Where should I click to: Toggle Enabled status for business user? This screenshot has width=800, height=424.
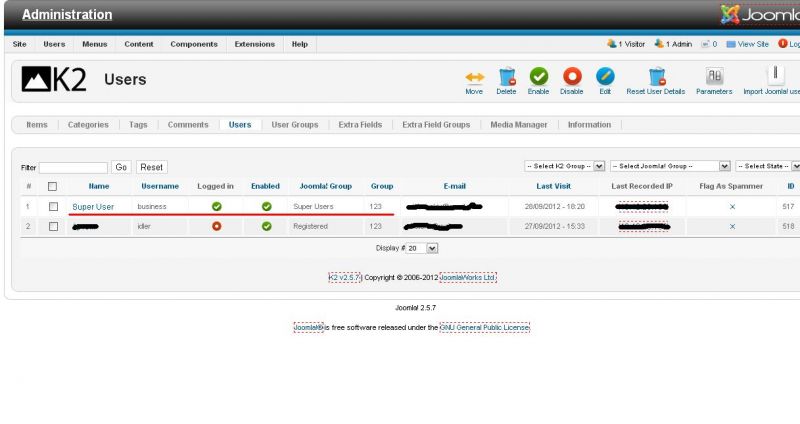(x=266, y=207)
